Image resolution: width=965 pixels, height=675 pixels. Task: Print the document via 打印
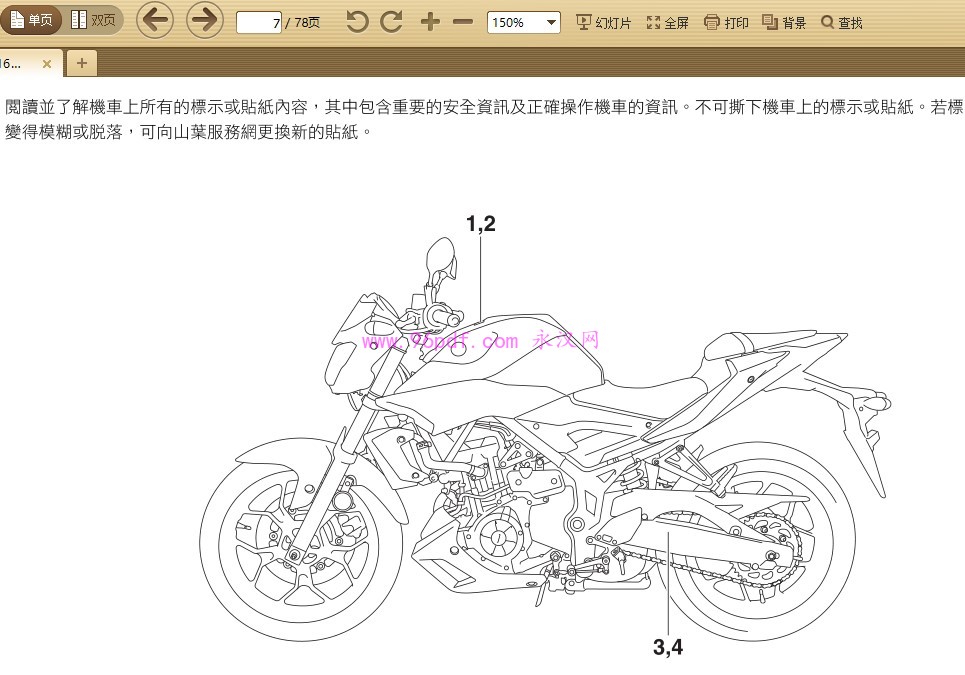[725, 21]
